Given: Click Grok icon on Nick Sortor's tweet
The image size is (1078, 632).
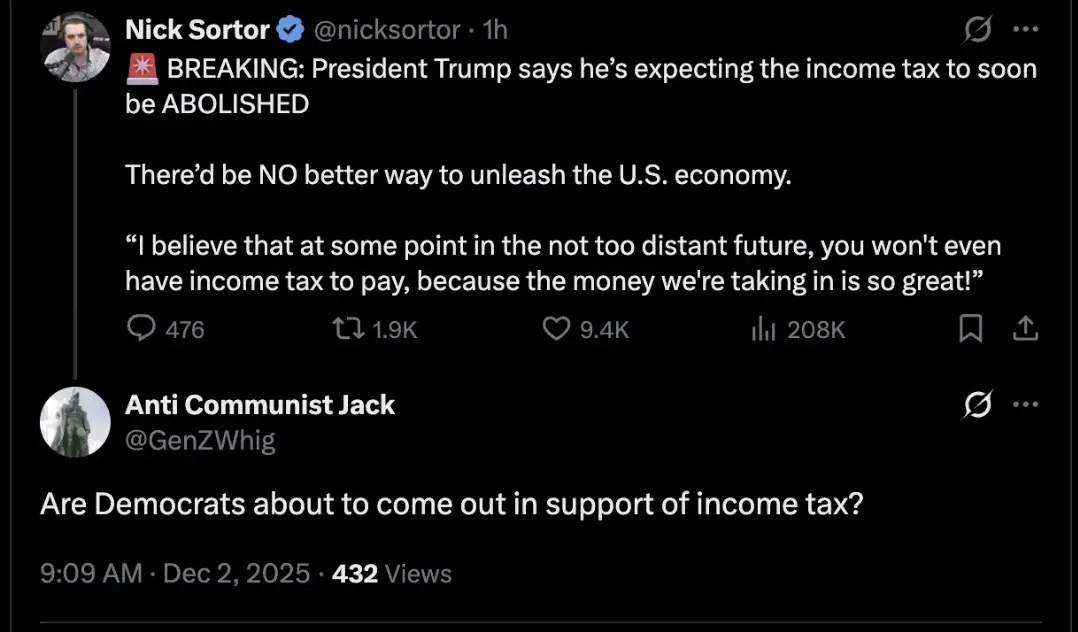Looking at the screenshot, I should (975, 32).
